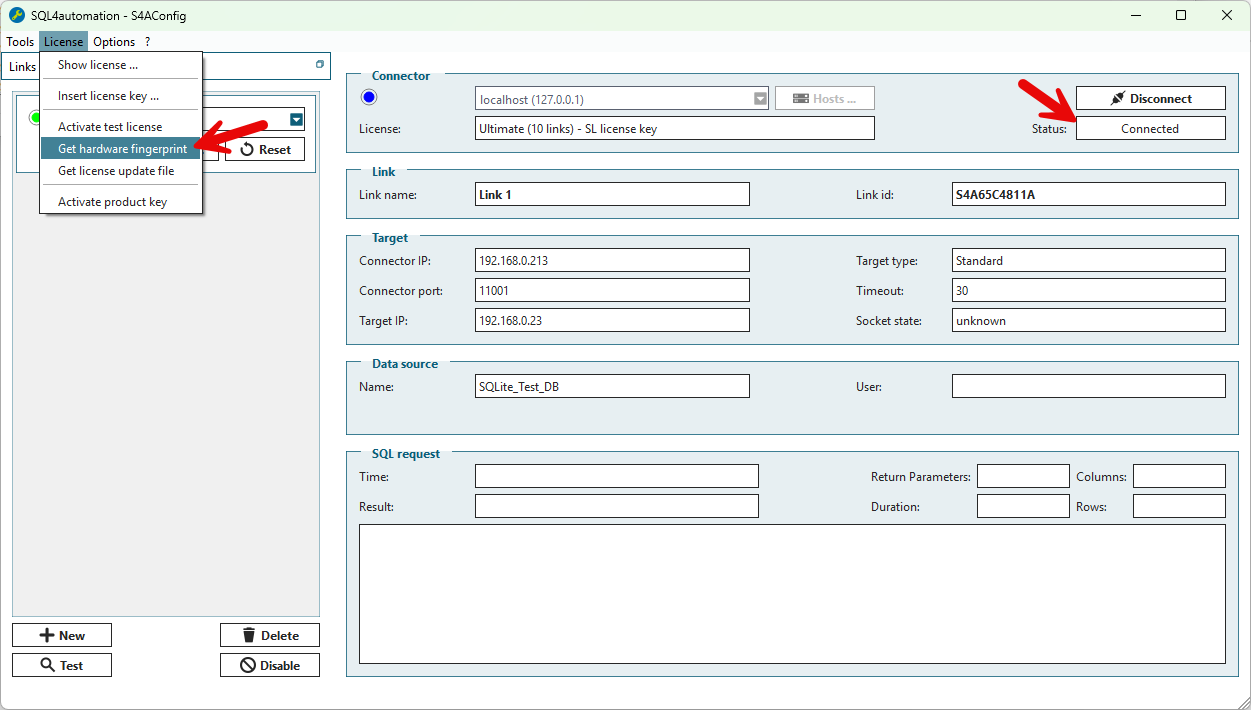Click the Timeout field
This screenshot has height=710, width=1251.
pyautogui.click(x=1089, y=290)
